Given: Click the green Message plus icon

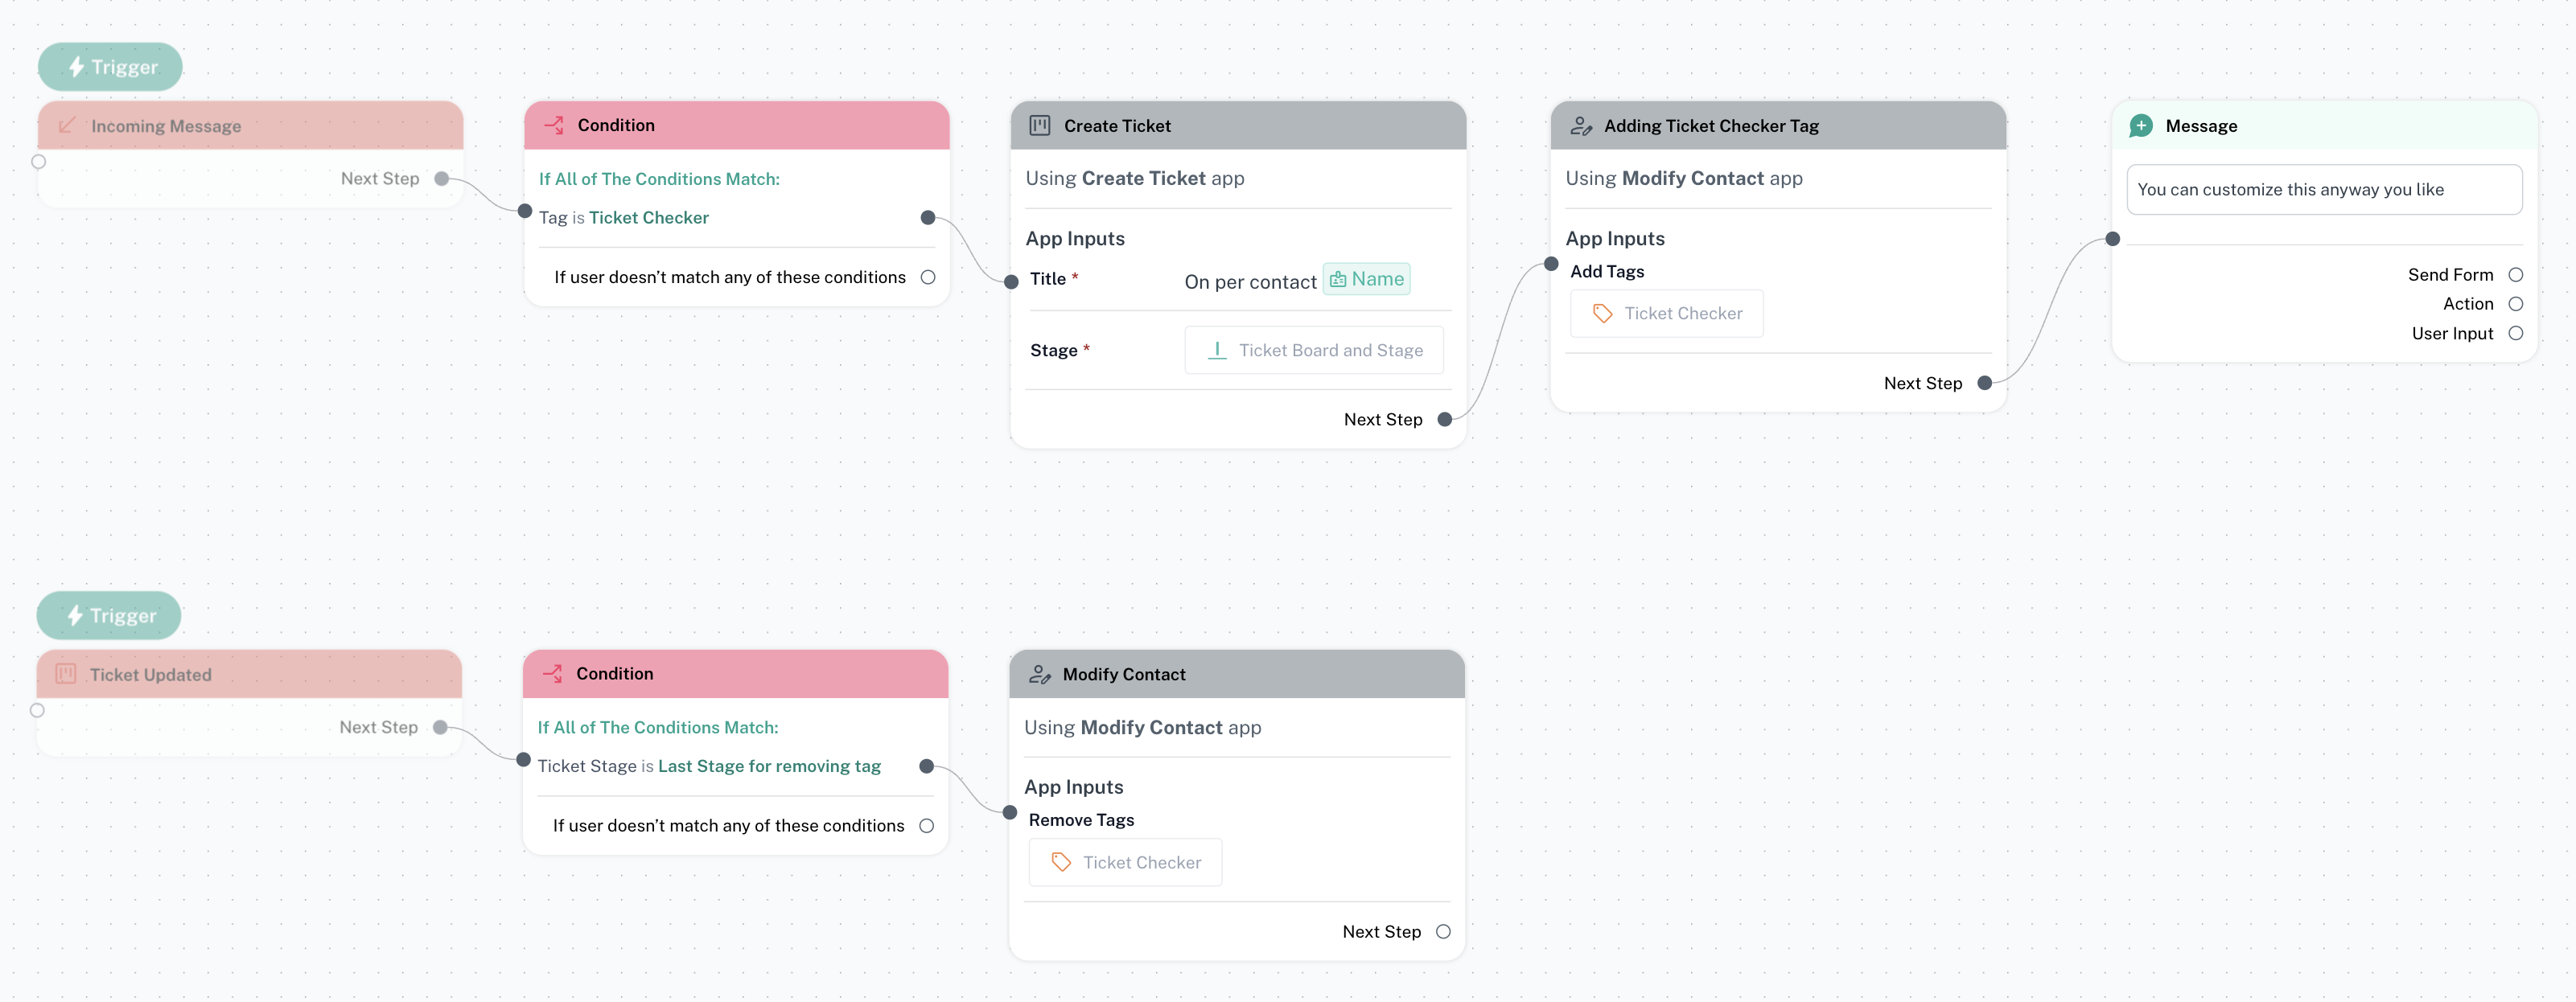Looking at the screenshot, I should click(2141, 126).
